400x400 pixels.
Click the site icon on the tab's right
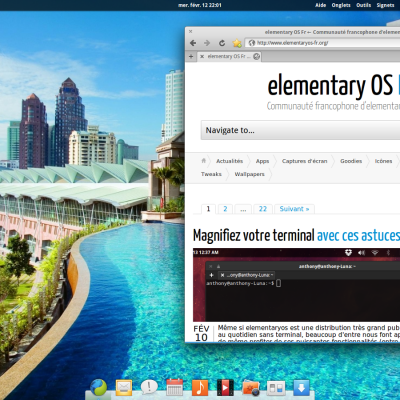(x=256, y=56)
